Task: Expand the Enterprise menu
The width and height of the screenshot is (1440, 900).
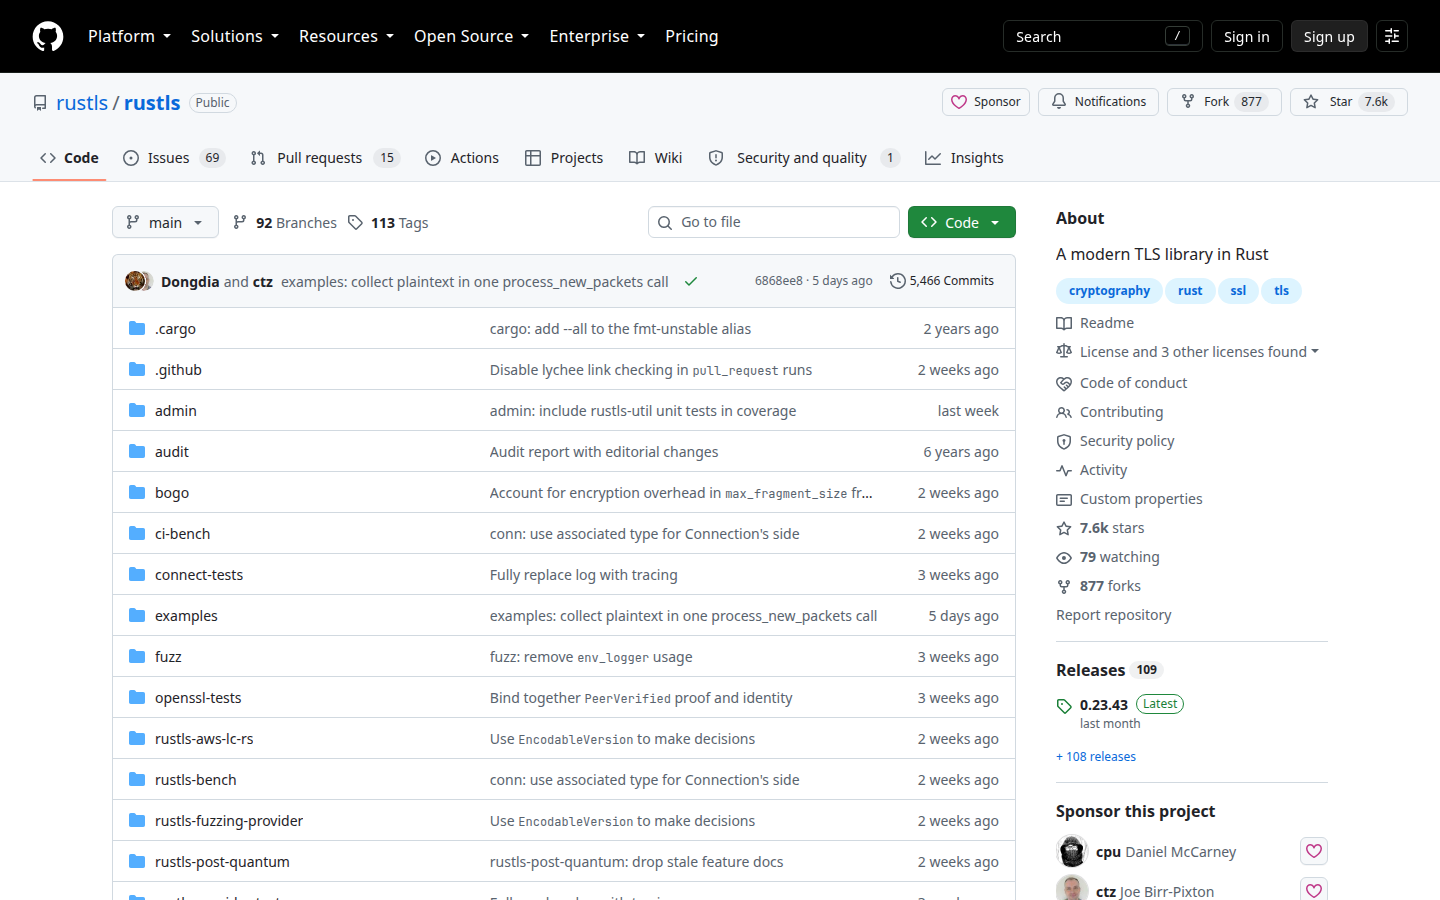Action: (x=597, y=36)
